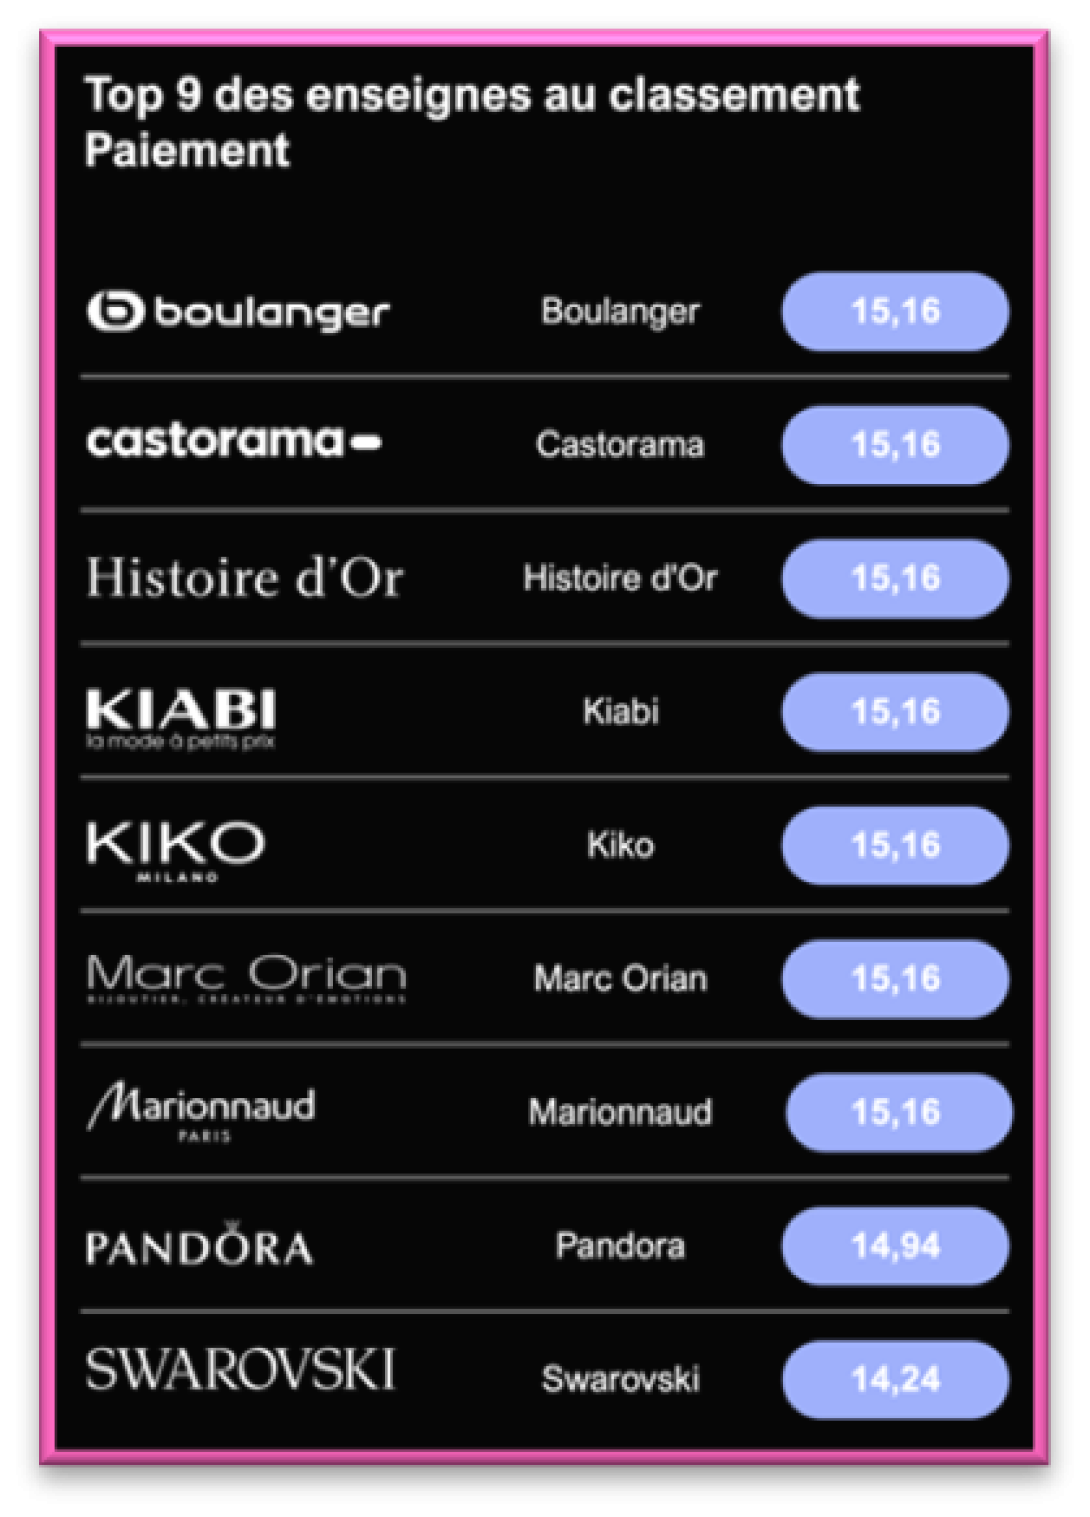This screenshot has width=1090, height=1517.
Task: Click the Marionnaud Paris logo
Action: [201, 1111]
